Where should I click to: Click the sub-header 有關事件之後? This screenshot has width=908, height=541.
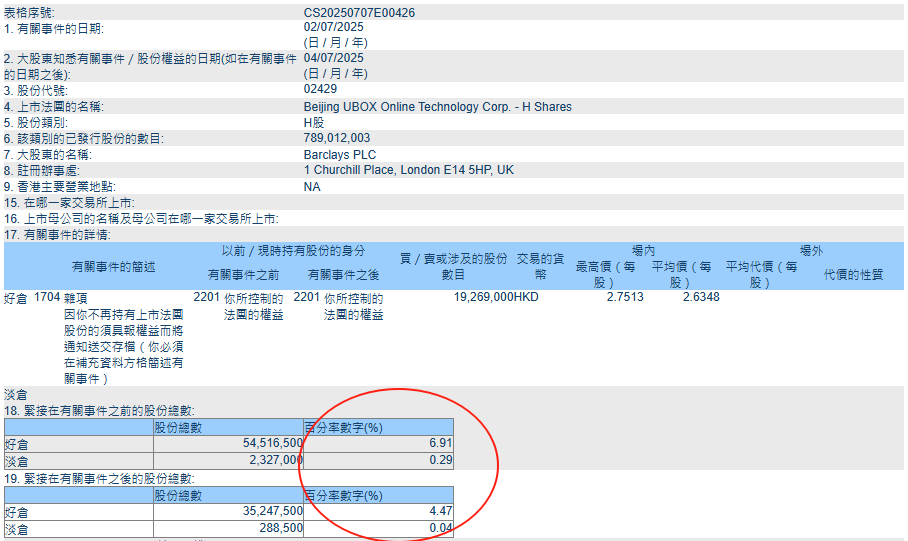point(343,275)
